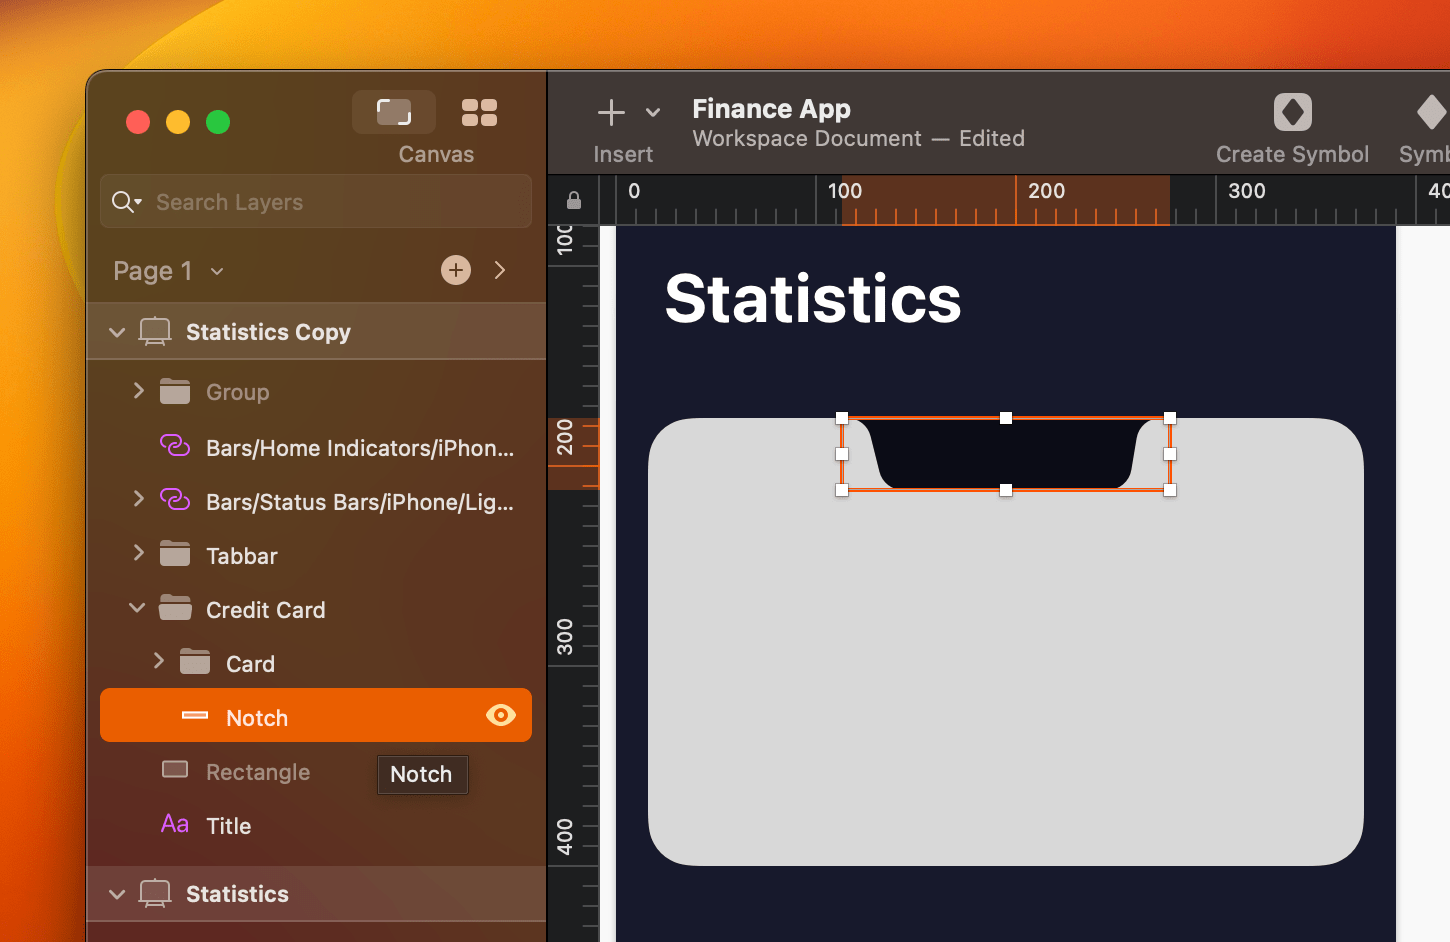Click the Insert plus button
This screenshot has height=942, width=1450.
611,111
